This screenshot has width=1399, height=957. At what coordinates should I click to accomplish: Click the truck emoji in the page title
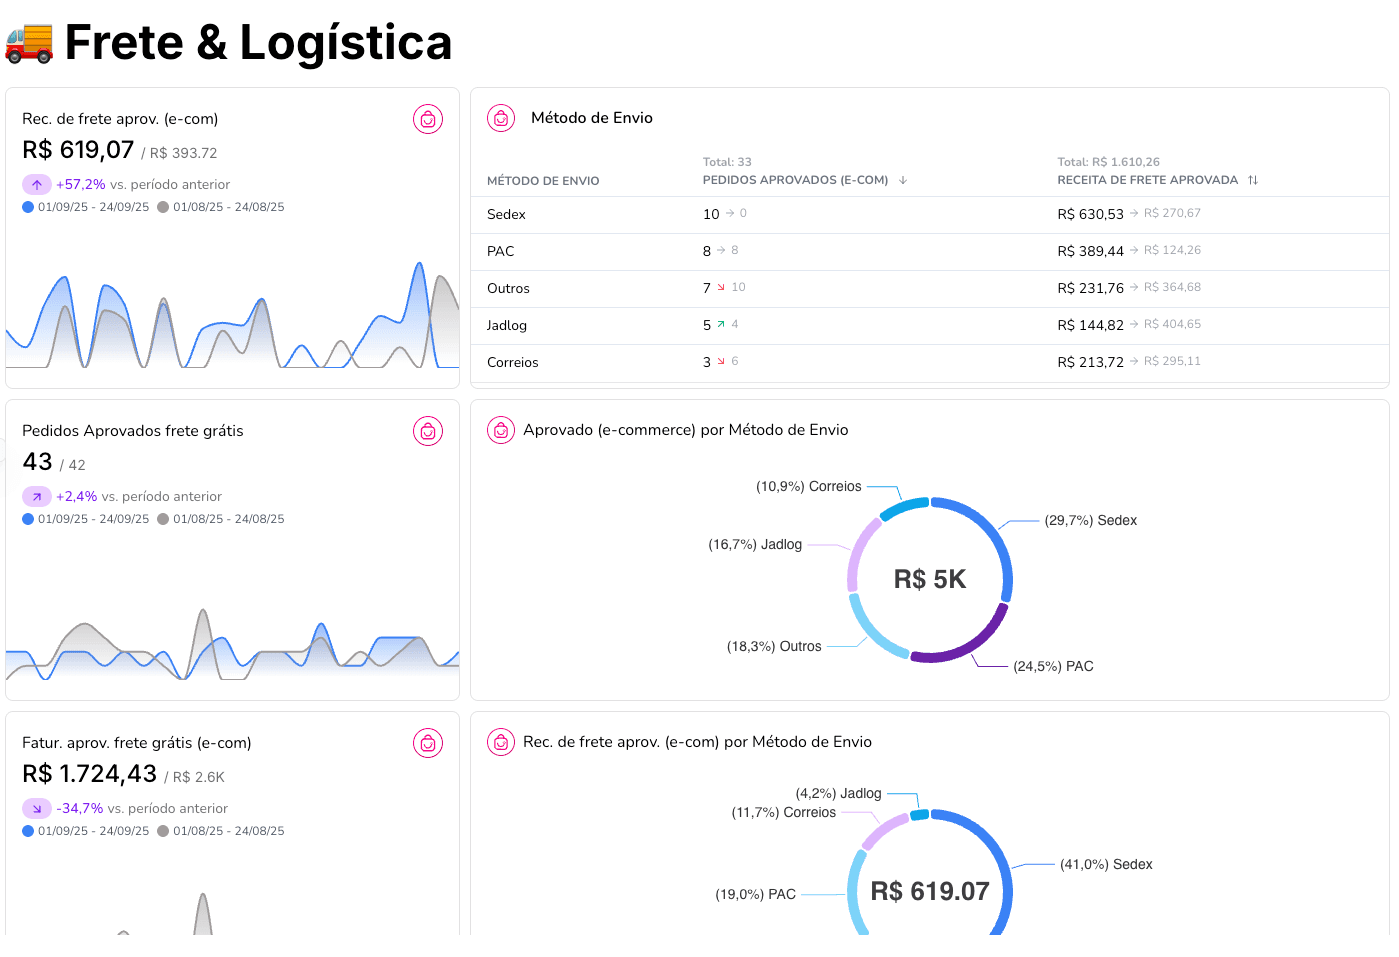pos(29,43)
